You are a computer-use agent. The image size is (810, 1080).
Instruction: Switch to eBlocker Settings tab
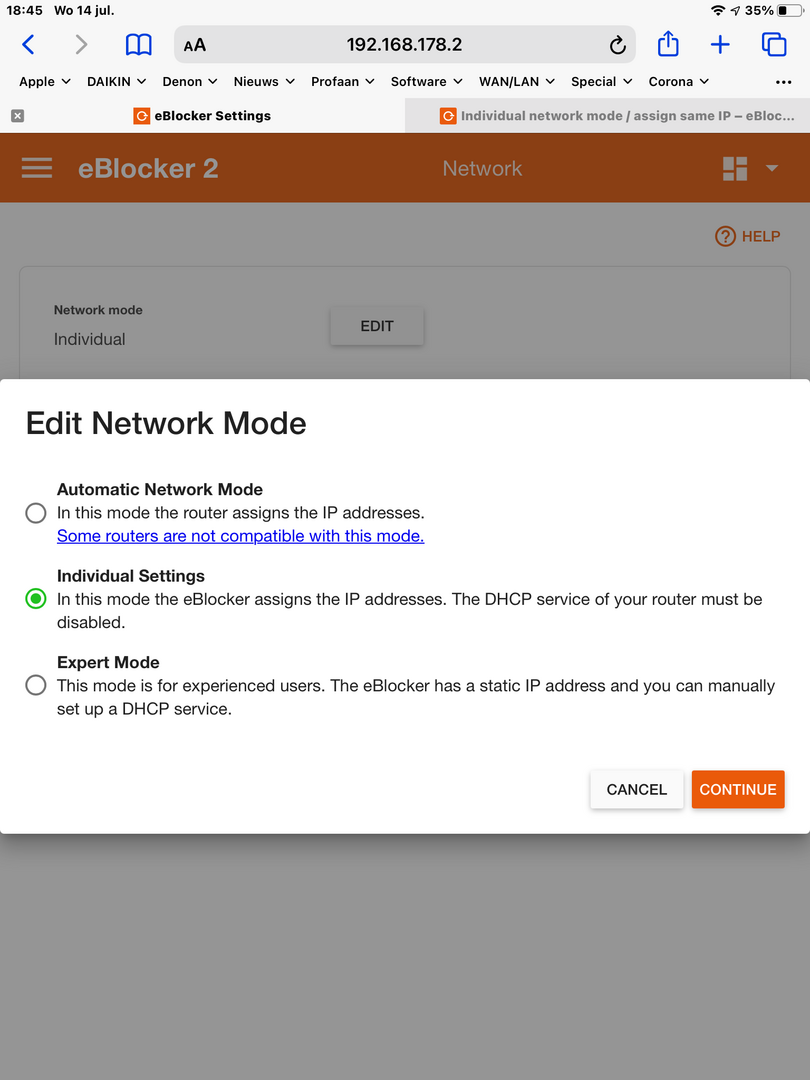click(x=202, y=116)
